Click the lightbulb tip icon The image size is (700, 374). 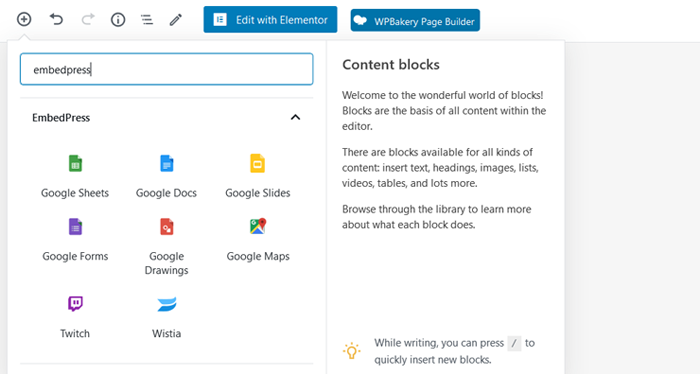point(352,351)
